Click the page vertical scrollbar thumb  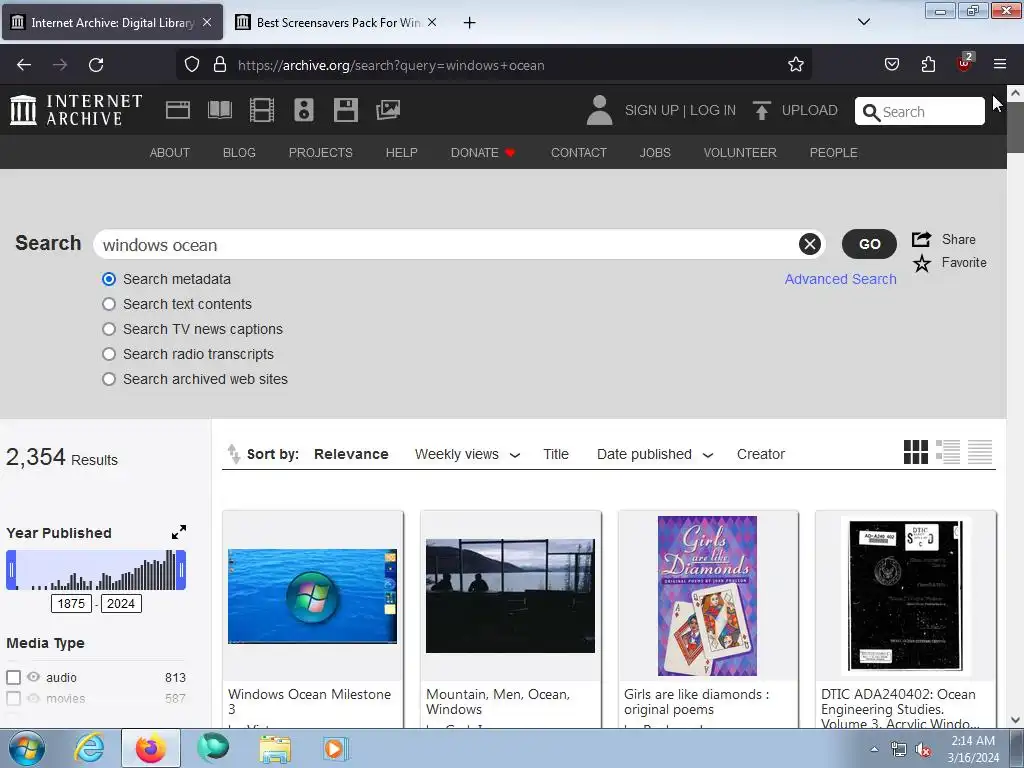1015,128
